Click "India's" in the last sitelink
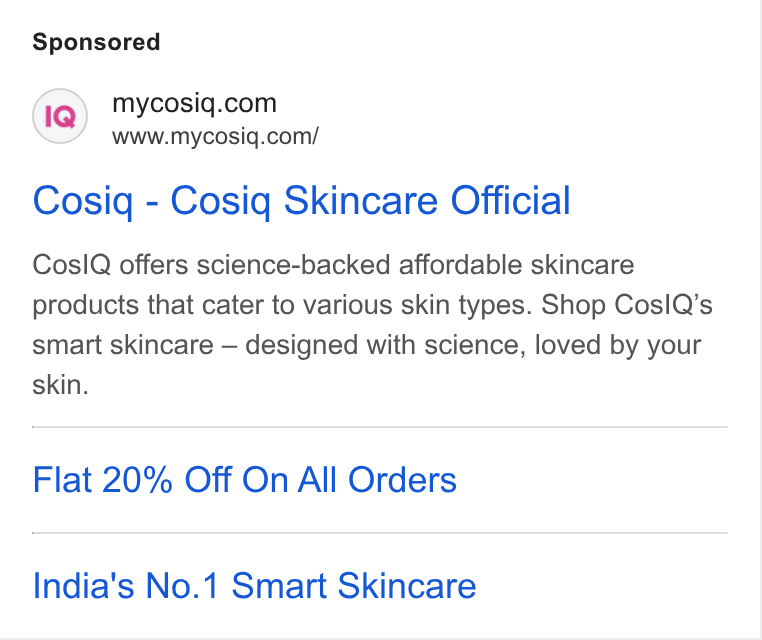Image resolution: width=762 pixels, height=640 pixels. [83, 586]
